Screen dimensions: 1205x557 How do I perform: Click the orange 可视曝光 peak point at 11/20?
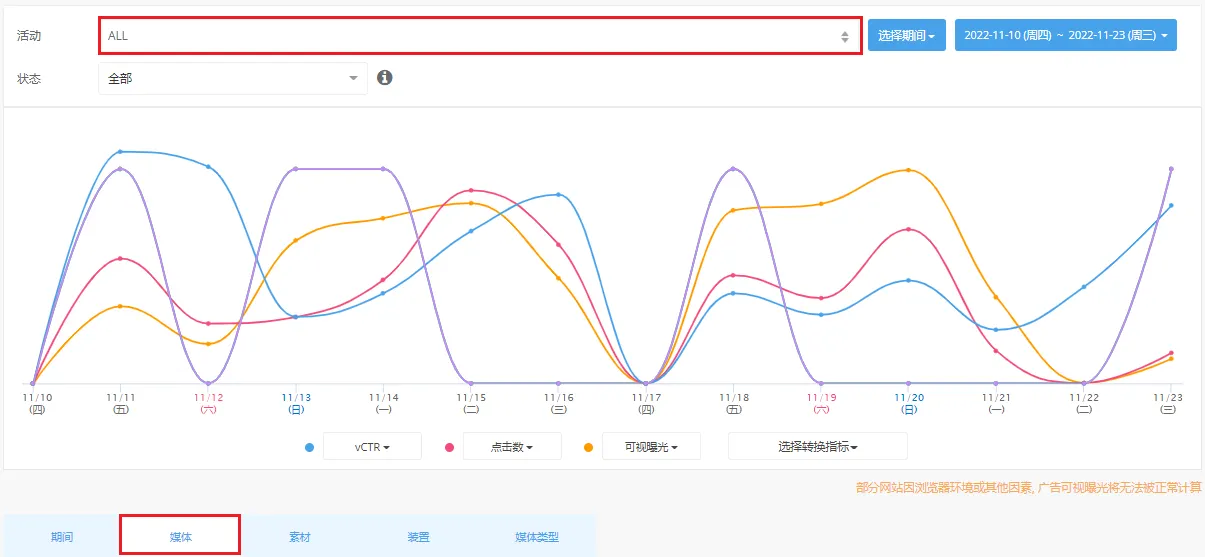point(908,170)
